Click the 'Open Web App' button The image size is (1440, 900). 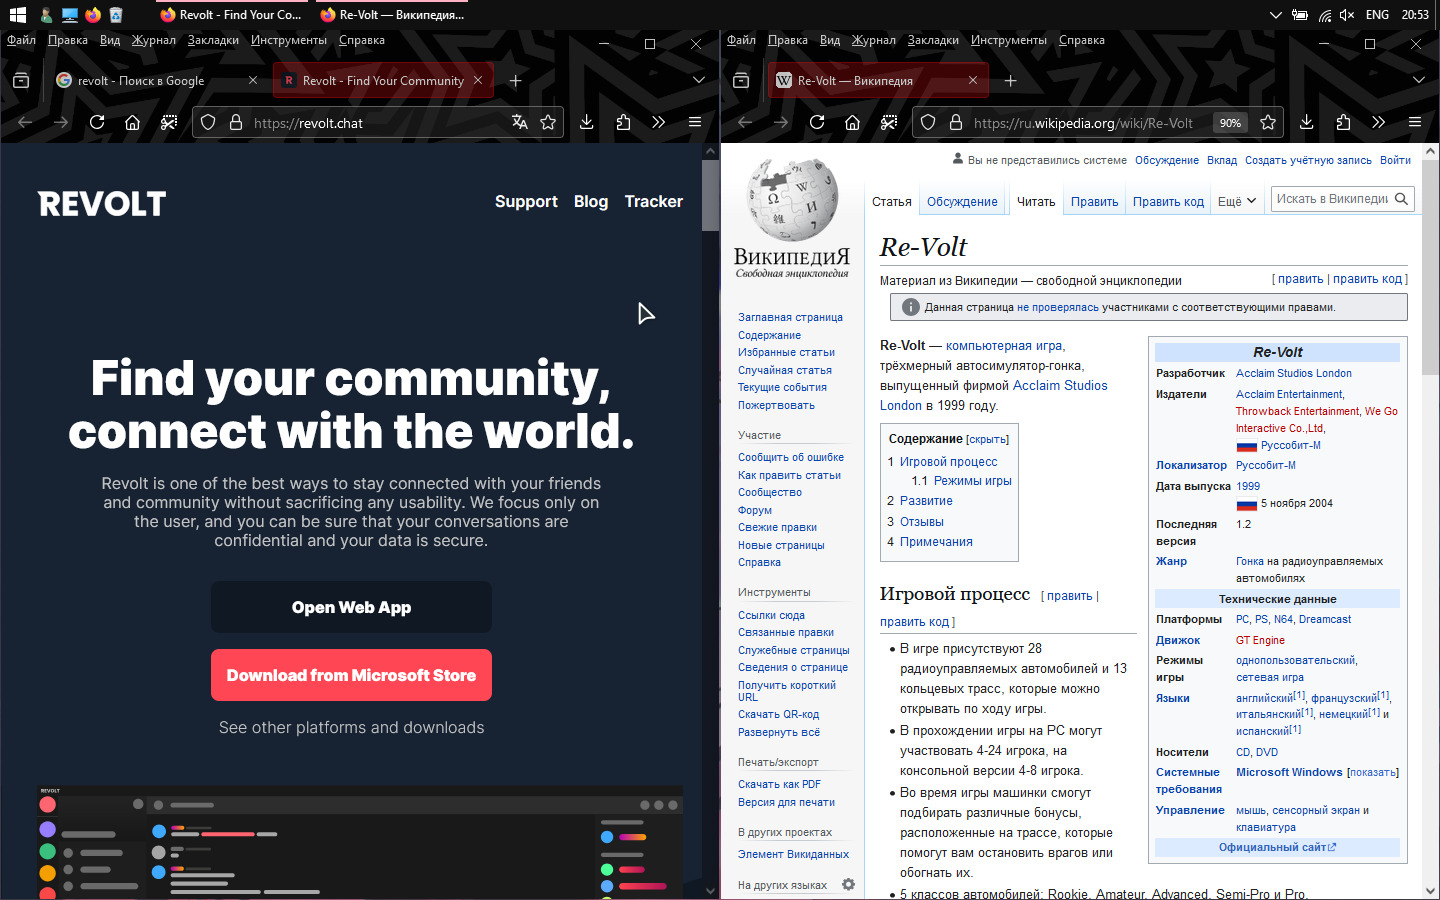[x=351, y=607]
